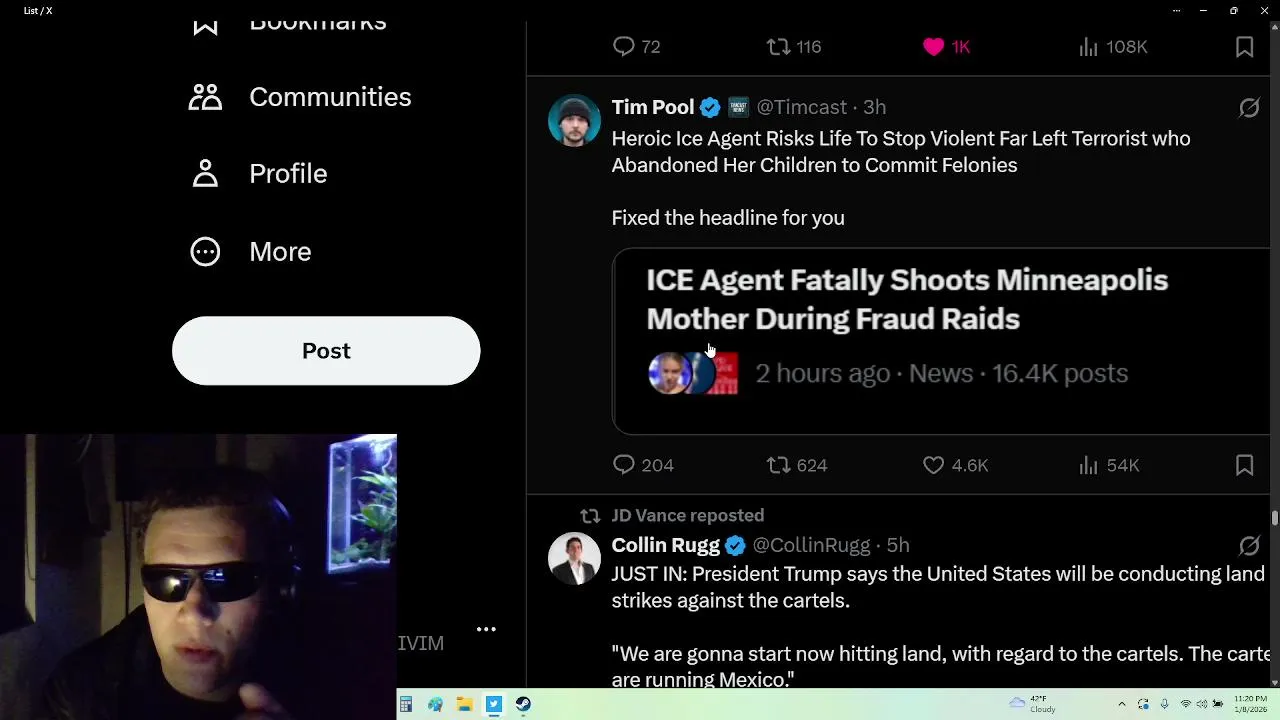Viewport: 1280px width, 720px height.
Task: View analytics showing 108K views
Action: 1113,47
